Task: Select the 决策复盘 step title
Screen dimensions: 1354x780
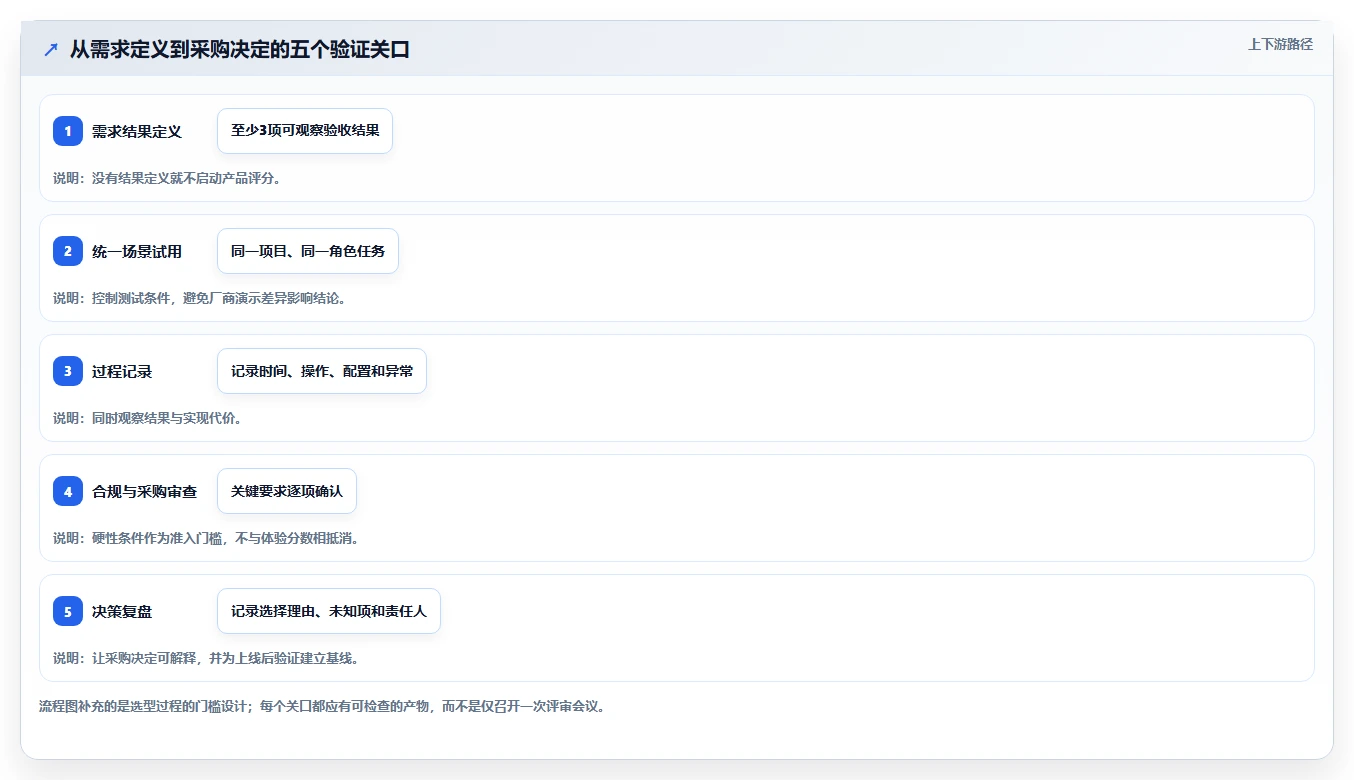Action: tap(122, 612)
